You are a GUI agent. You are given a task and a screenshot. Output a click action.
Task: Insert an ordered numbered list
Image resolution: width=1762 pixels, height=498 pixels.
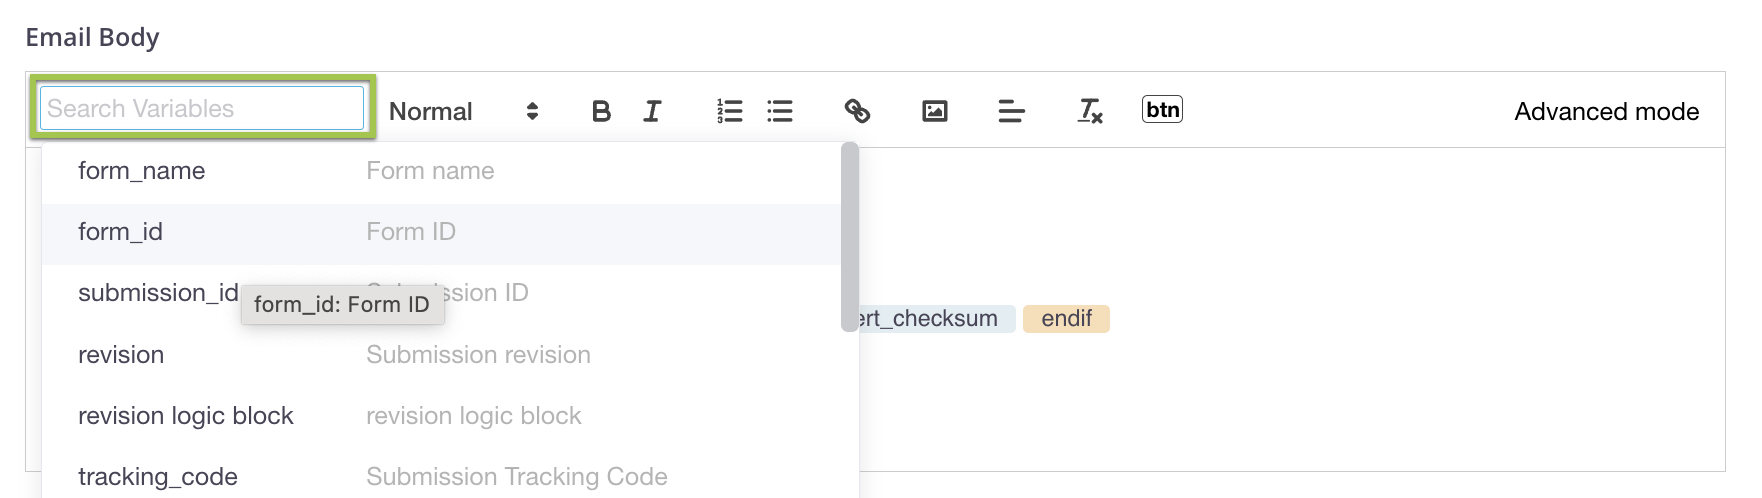[730, 111]
